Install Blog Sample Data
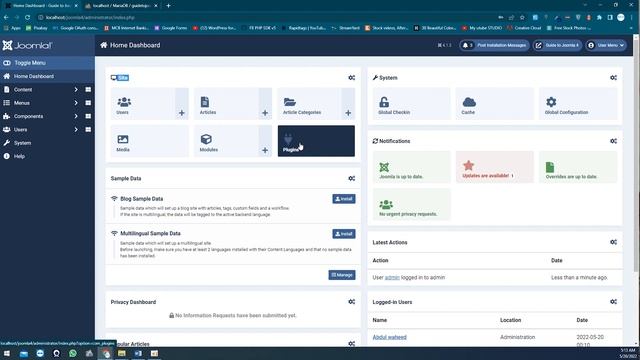 (344, 199)
